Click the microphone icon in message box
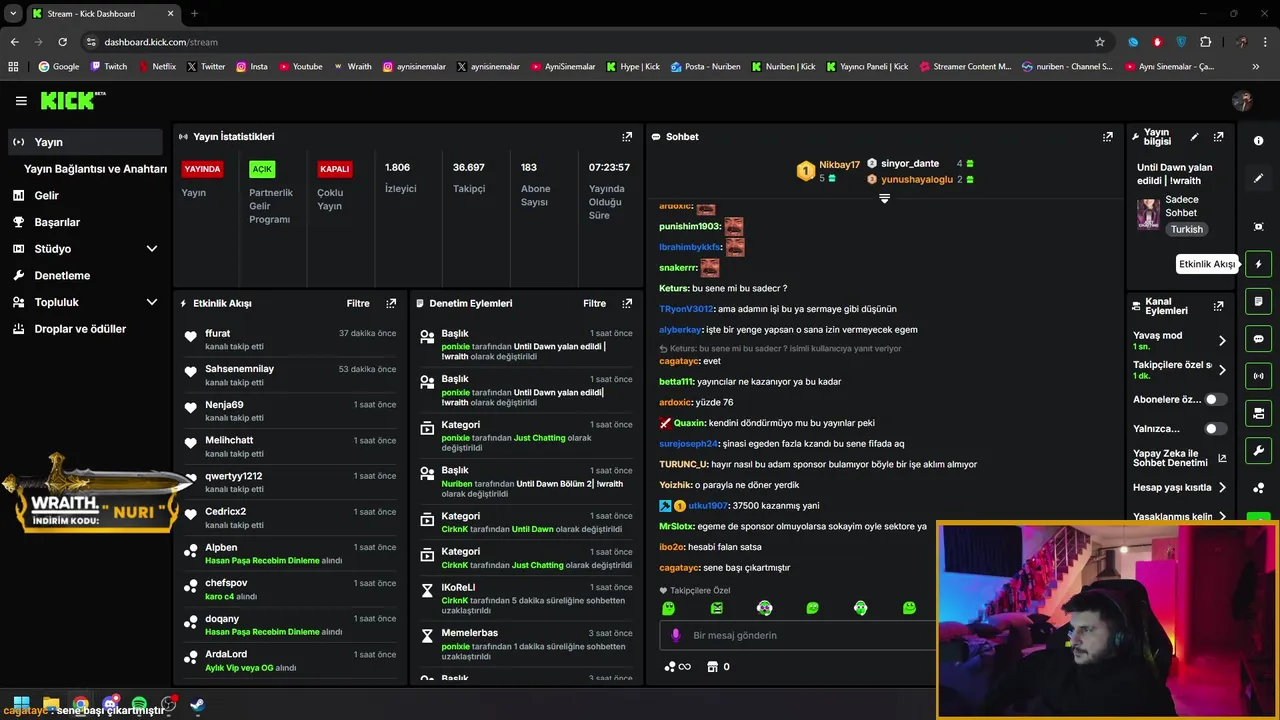Viewport: 1280px width, 720px height. [x=675, y=635]
